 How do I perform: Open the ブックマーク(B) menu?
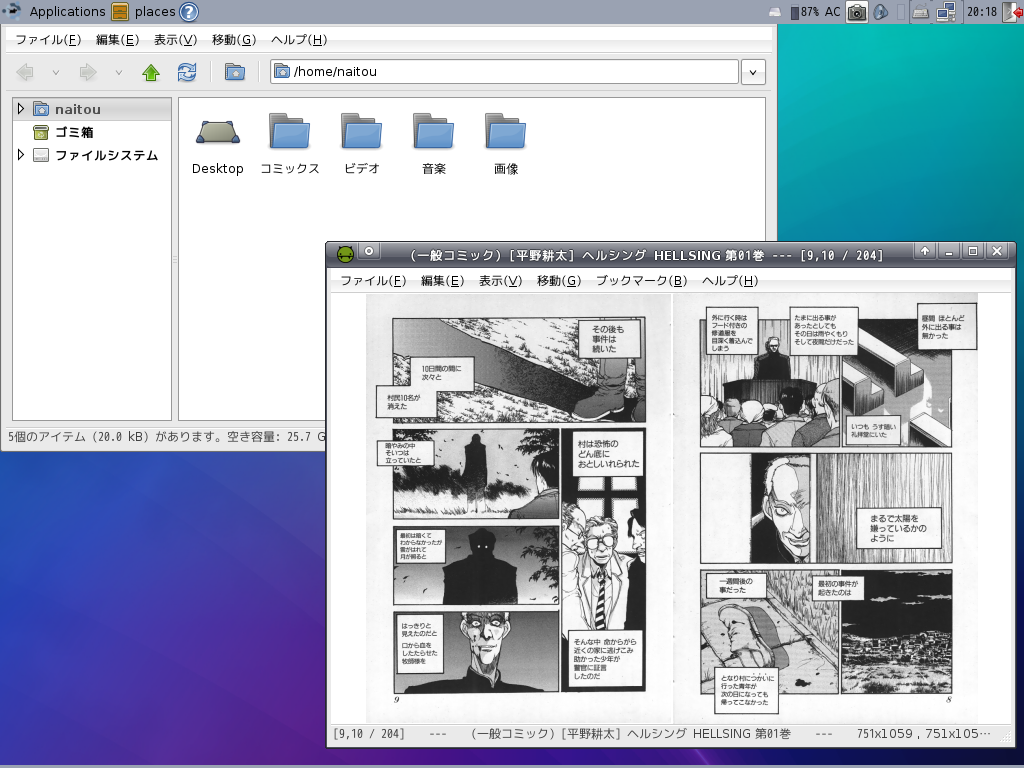[x=641, y=281]
